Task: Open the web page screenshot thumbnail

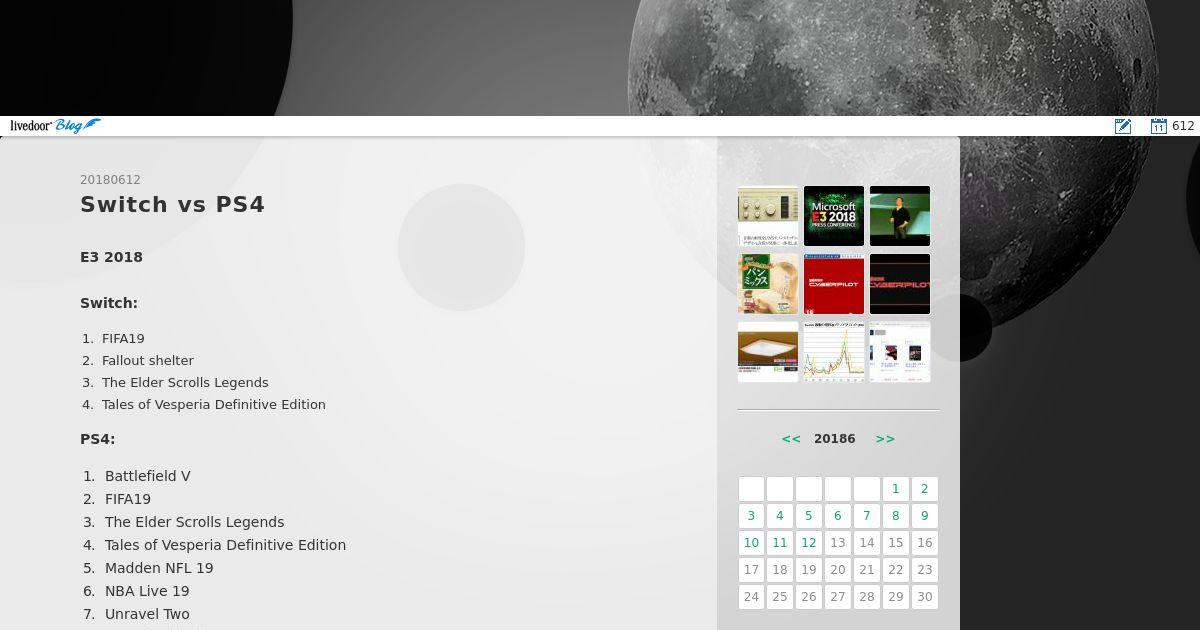Action: (x=900, y=352)
